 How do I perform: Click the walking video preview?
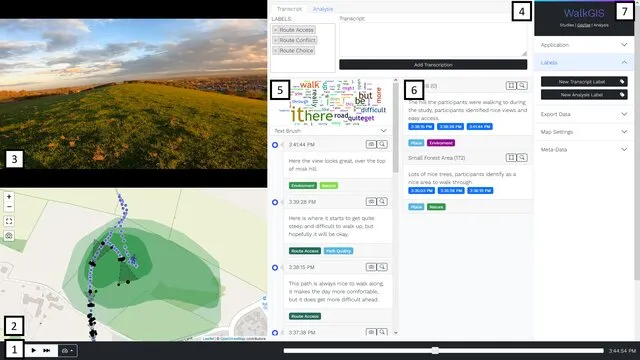tap(133, 94)
